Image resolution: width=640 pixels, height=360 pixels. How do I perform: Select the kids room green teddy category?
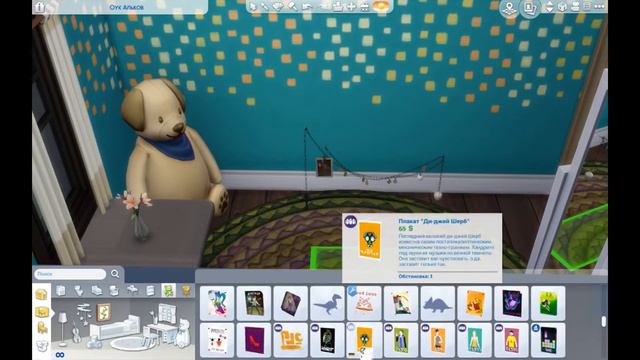pos(168,290)
